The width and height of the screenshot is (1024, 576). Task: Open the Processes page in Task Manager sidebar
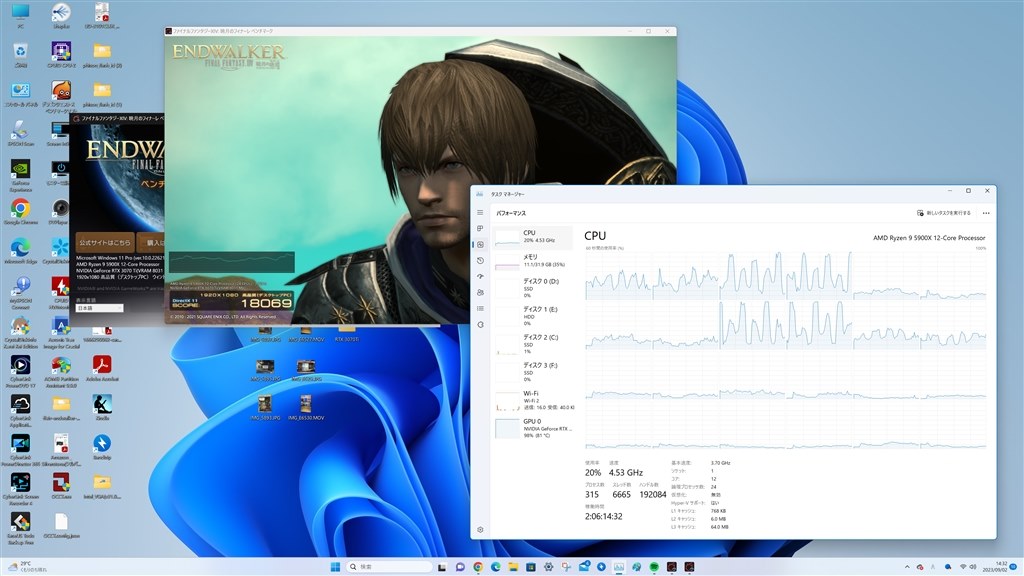[480, 229]
